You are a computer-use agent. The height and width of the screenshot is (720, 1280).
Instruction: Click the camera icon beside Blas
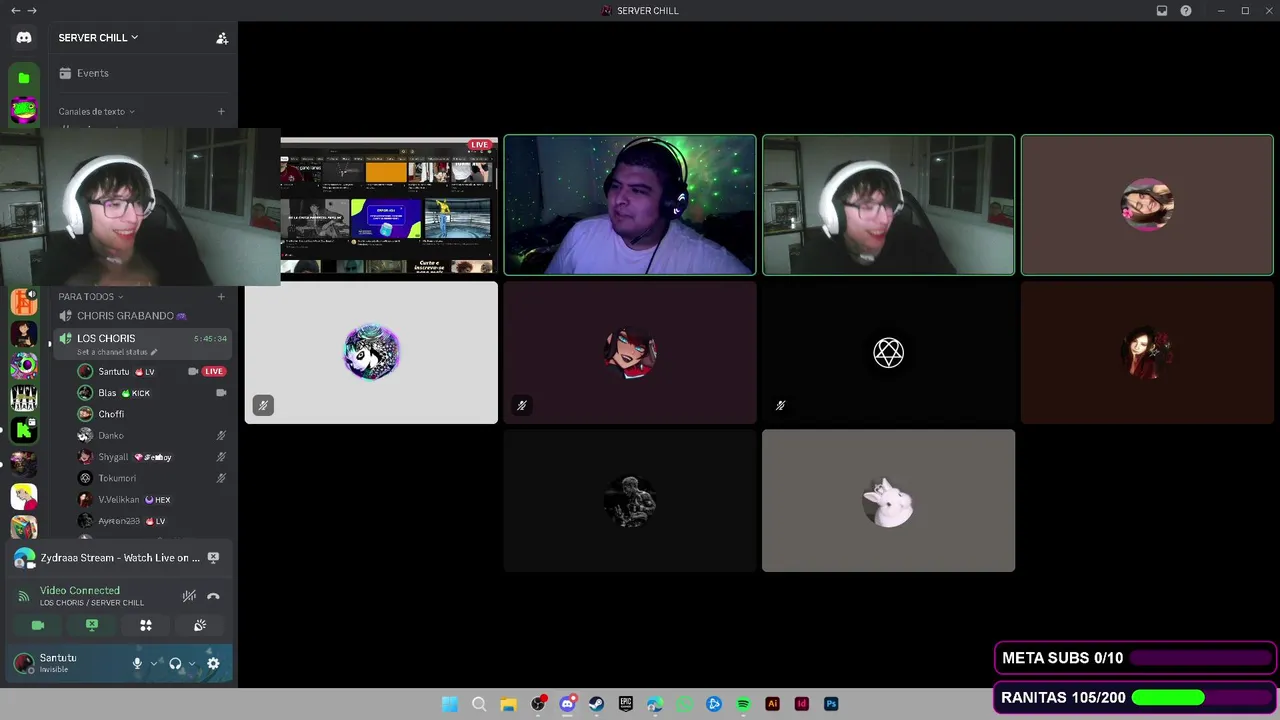221,393
